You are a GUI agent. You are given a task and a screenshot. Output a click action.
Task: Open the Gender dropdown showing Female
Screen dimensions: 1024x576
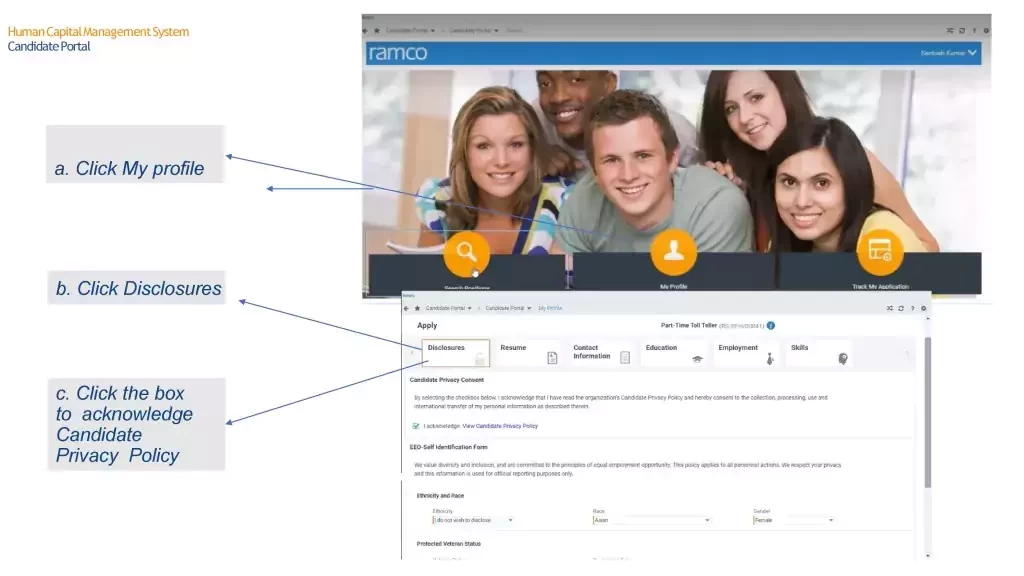[793, 520]
